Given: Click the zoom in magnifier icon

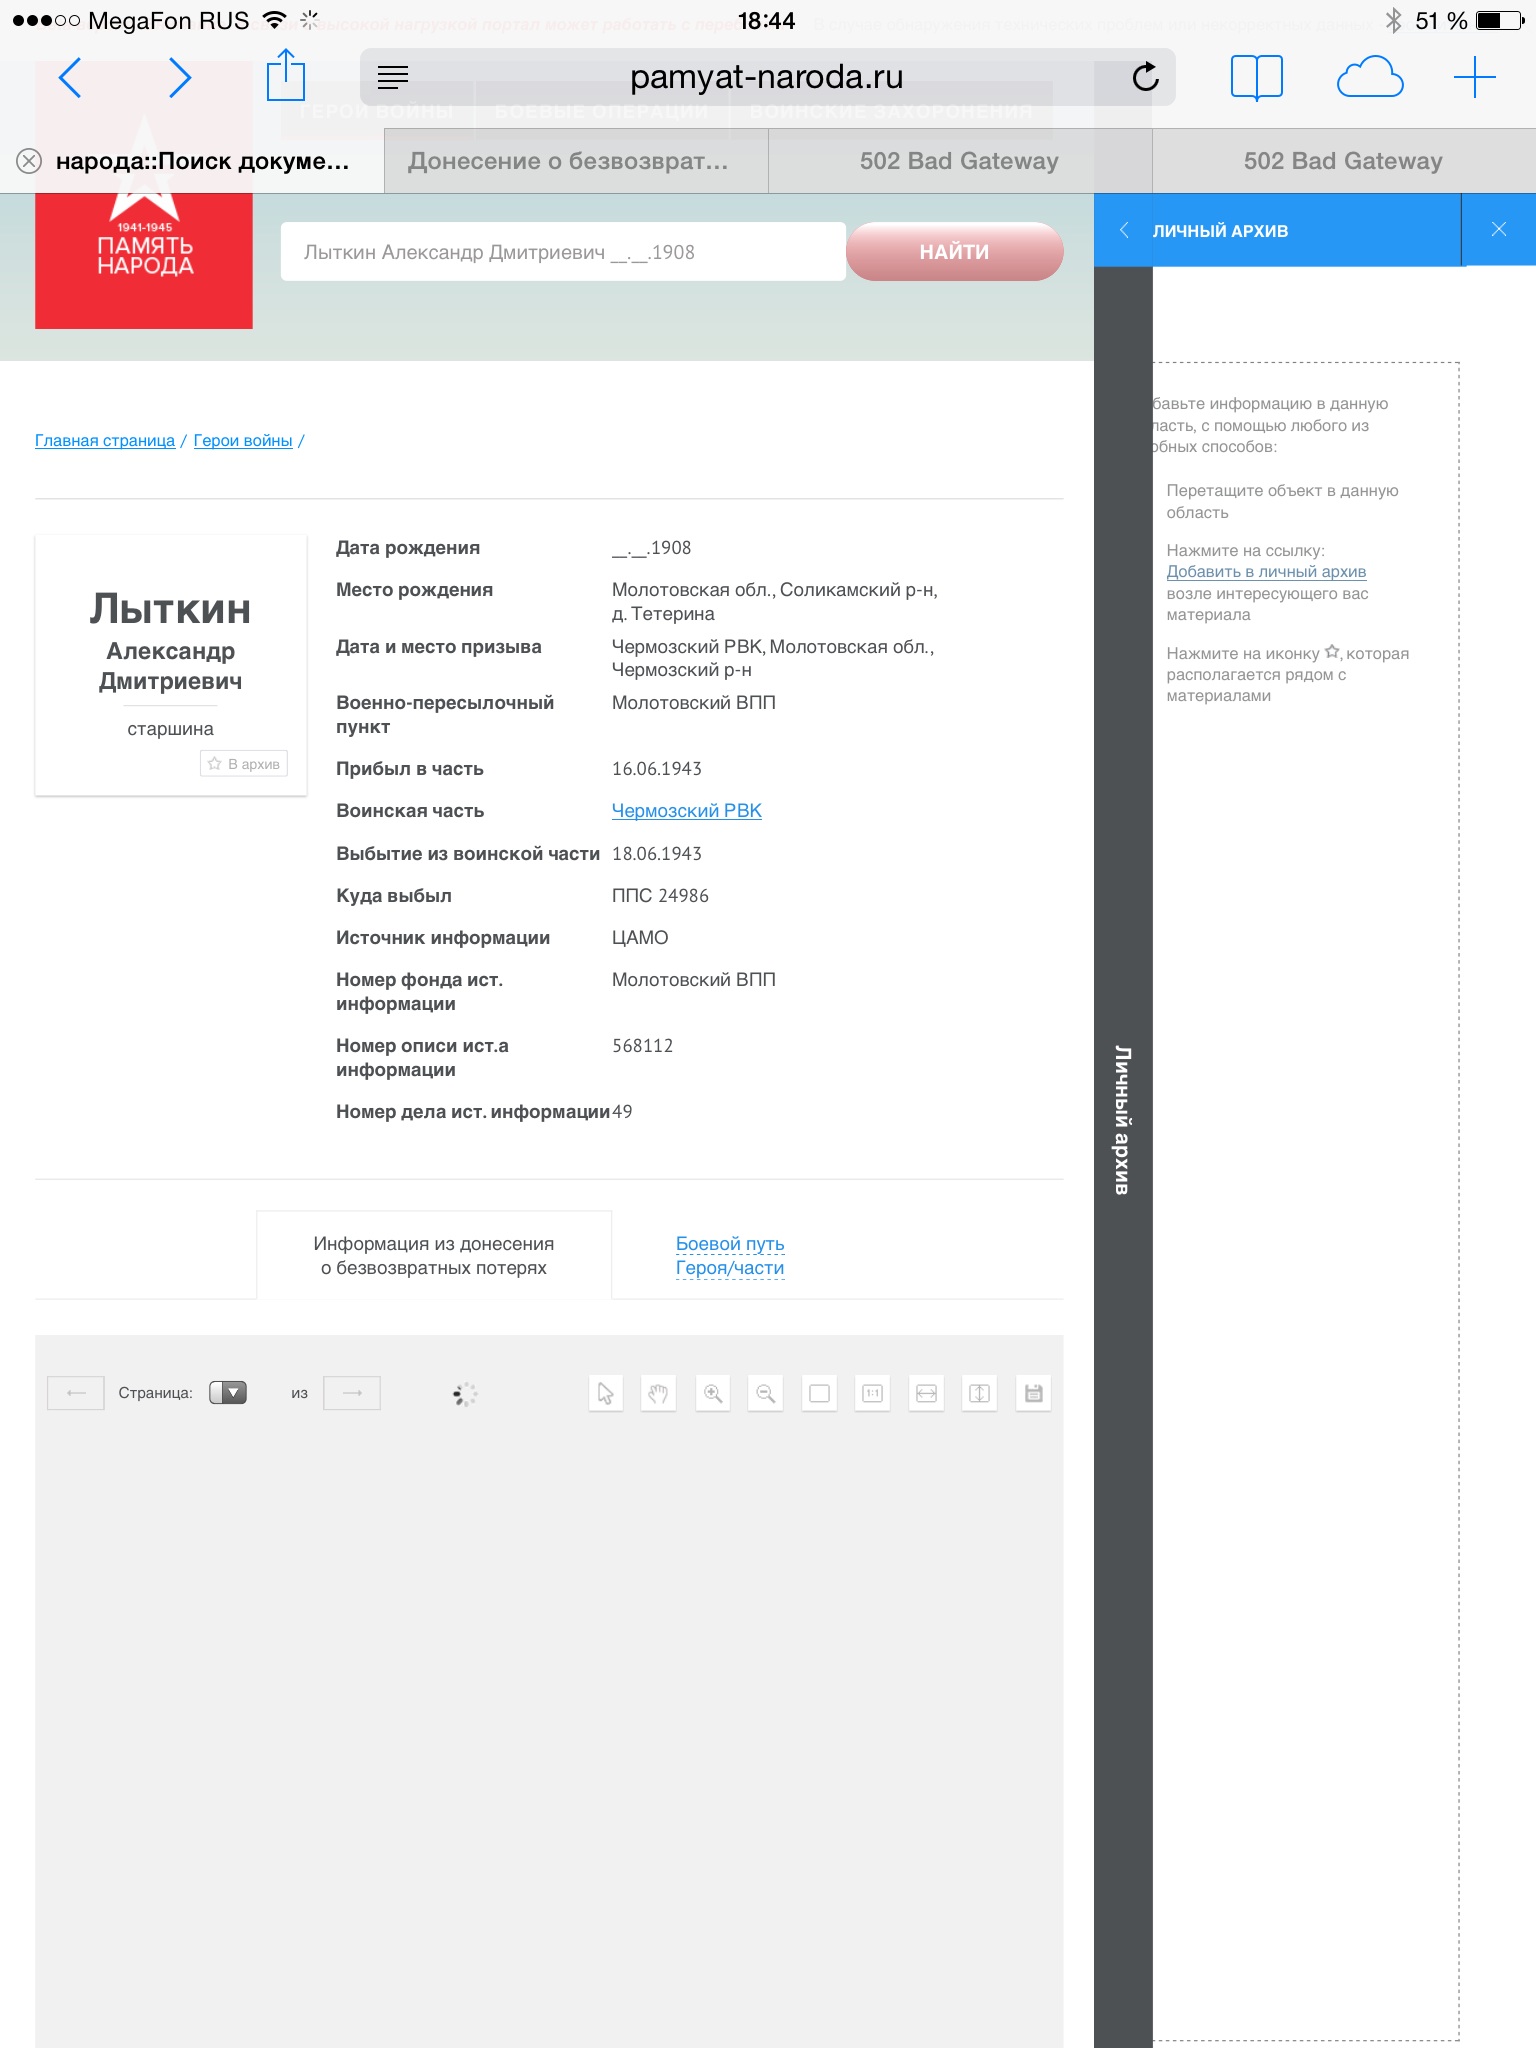Looking at the screenshot, I should (x=713, y=1393).
